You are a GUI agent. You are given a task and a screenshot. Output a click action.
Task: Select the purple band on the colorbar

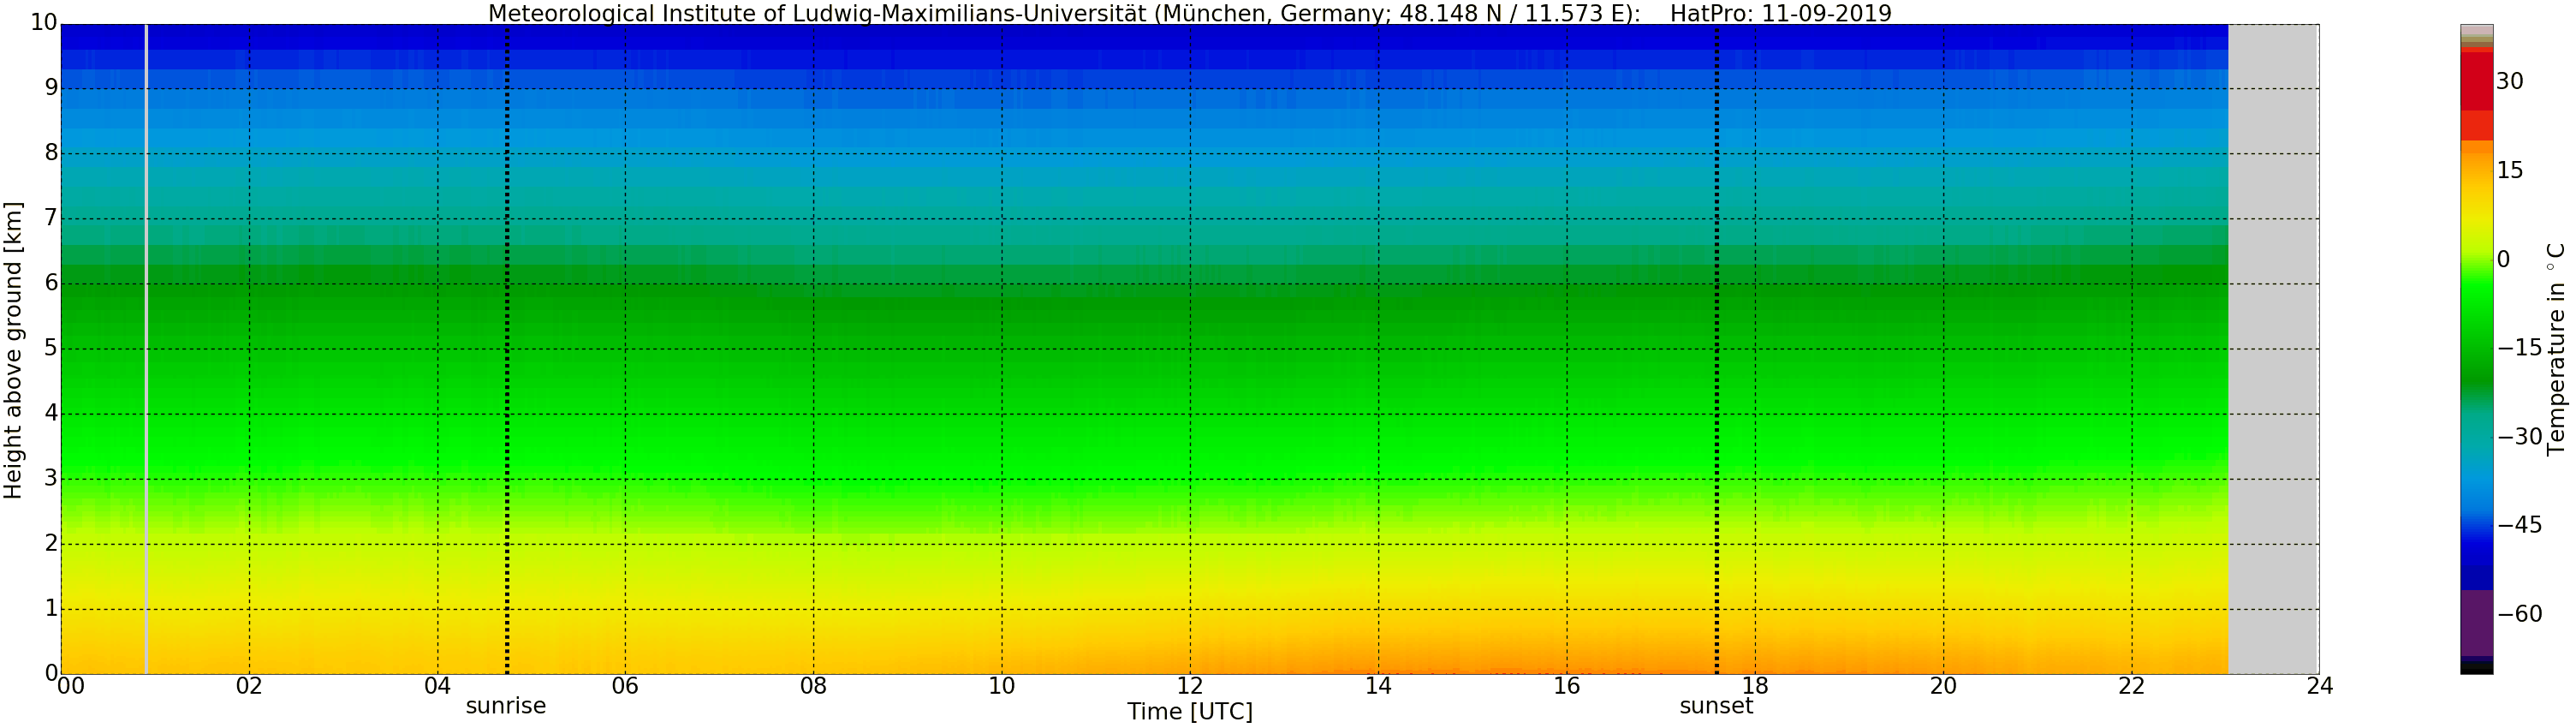tap(2476, 622)
